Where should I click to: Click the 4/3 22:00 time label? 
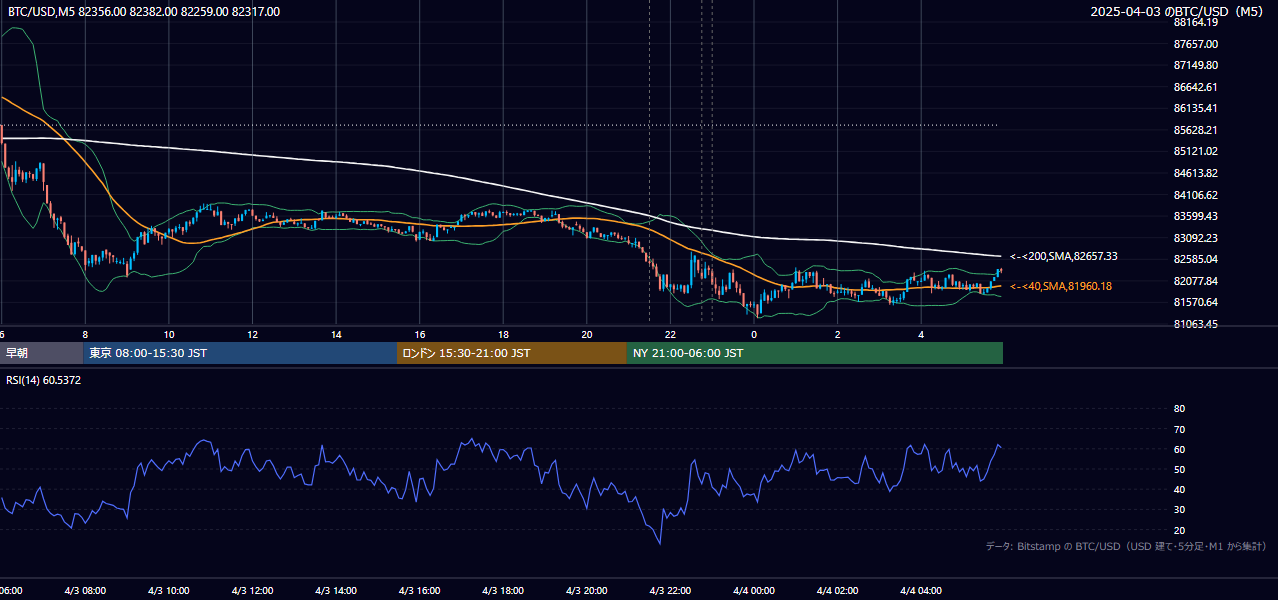tap(670, 591)
